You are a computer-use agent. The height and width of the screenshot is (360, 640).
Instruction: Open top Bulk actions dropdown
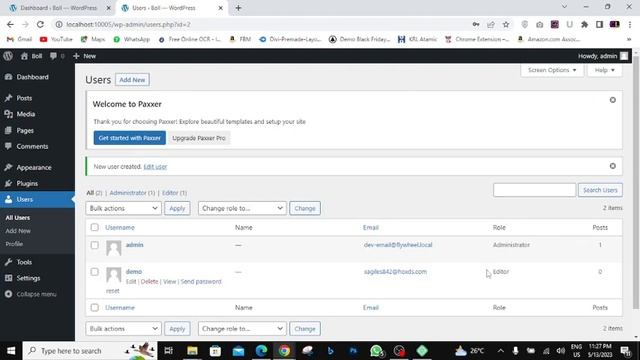point(123,208)
